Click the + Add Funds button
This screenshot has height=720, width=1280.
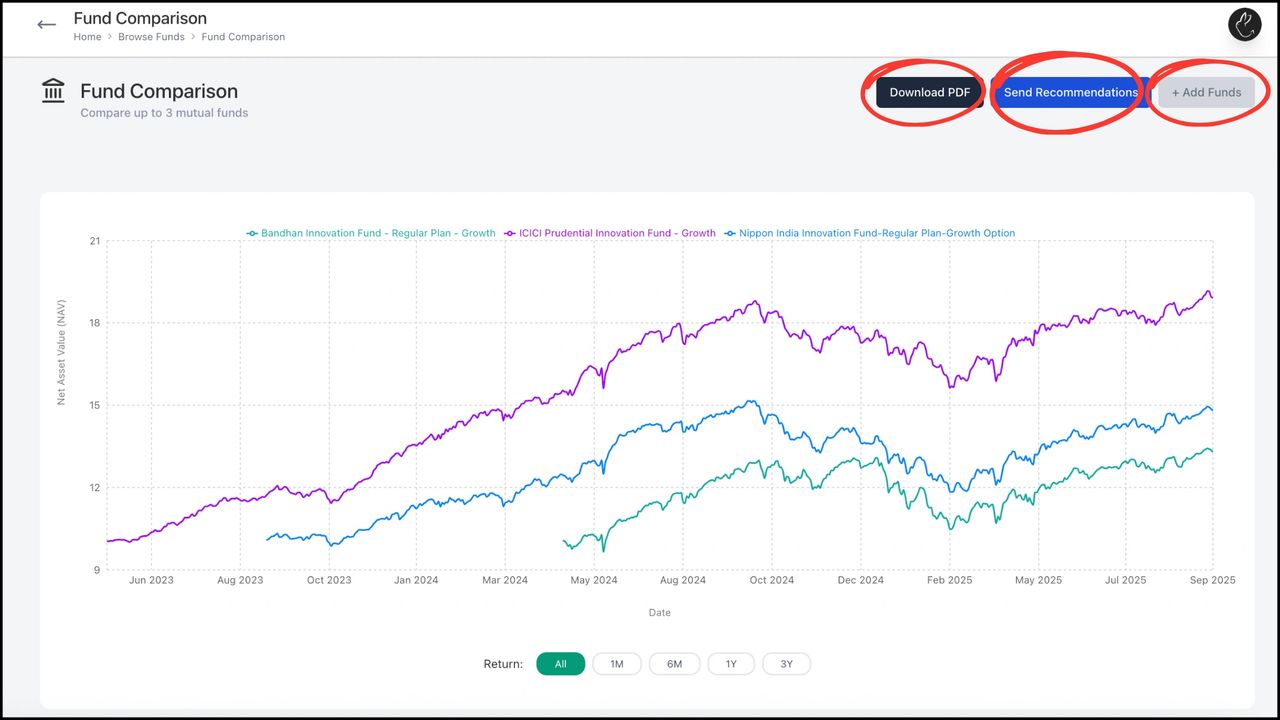click(x=1207, y=92)
